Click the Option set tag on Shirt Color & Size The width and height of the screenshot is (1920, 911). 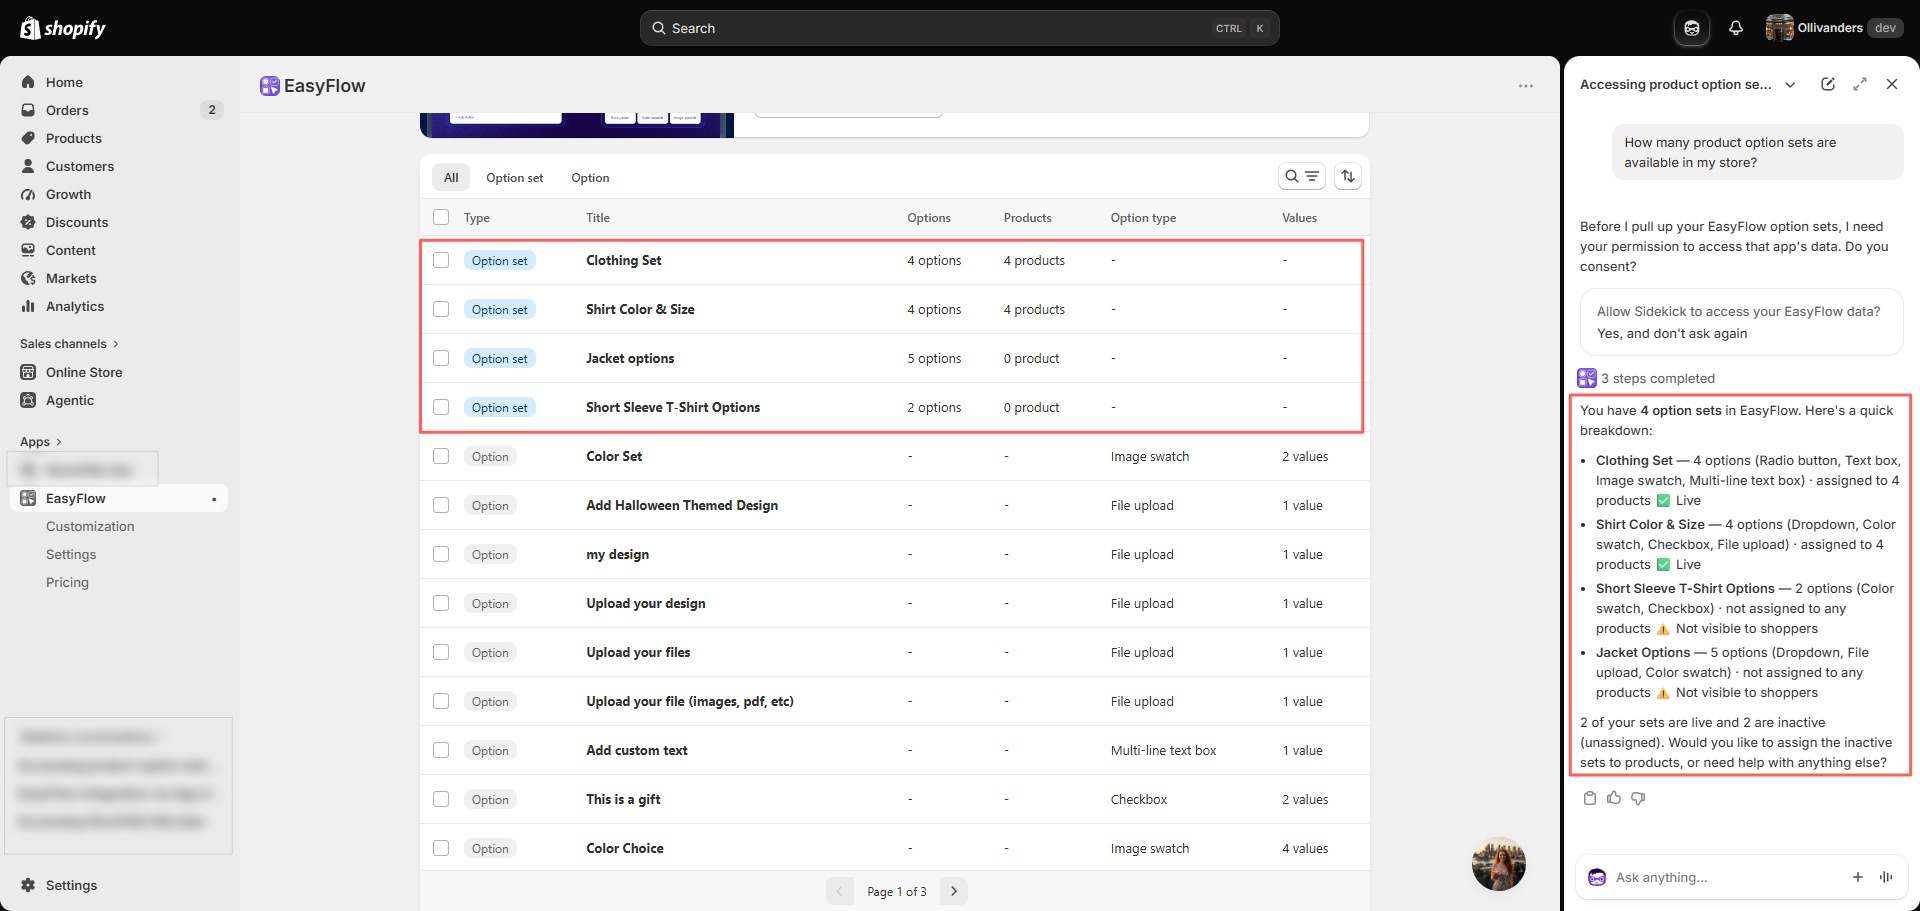(500, 310)
